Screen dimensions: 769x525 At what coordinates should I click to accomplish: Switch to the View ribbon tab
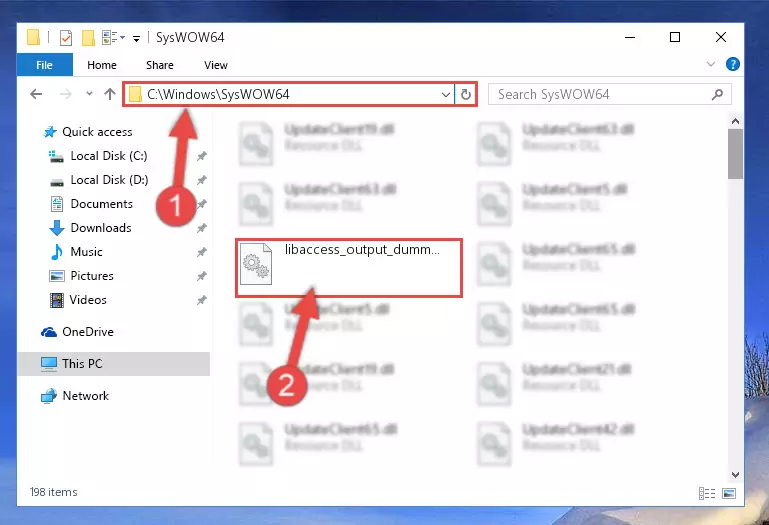pyautogui.click(x=216, y=65)
